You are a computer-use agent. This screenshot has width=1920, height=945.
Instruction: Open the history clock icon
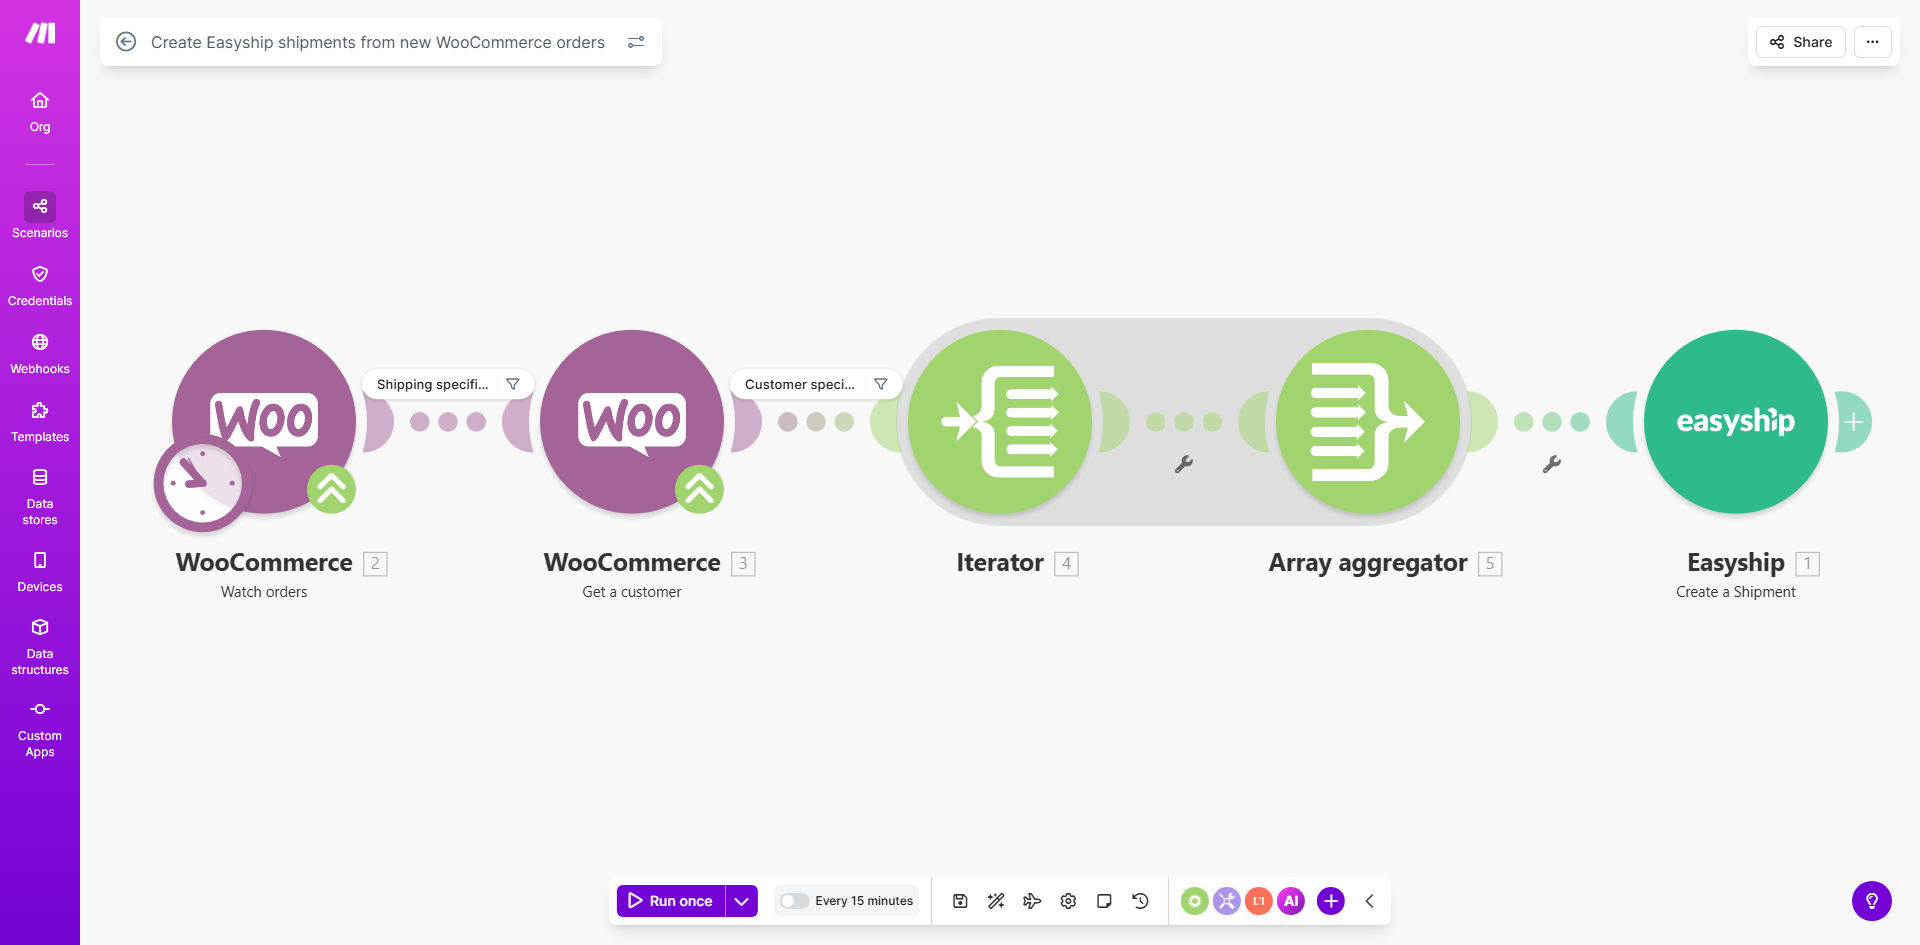(1140, 901)
